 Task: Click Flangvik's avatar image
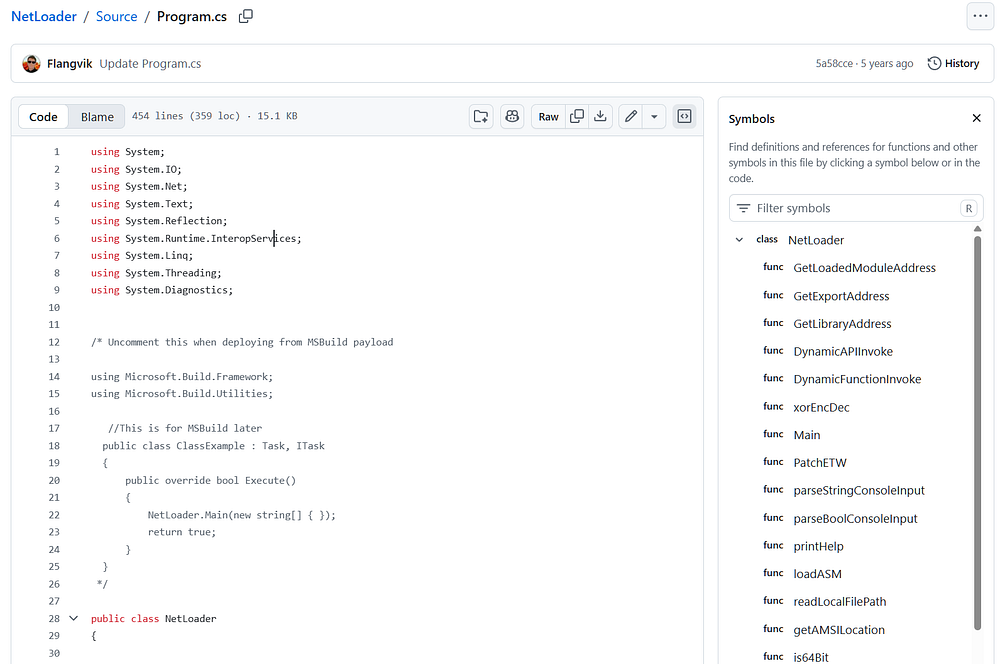(x=31, y=63)
